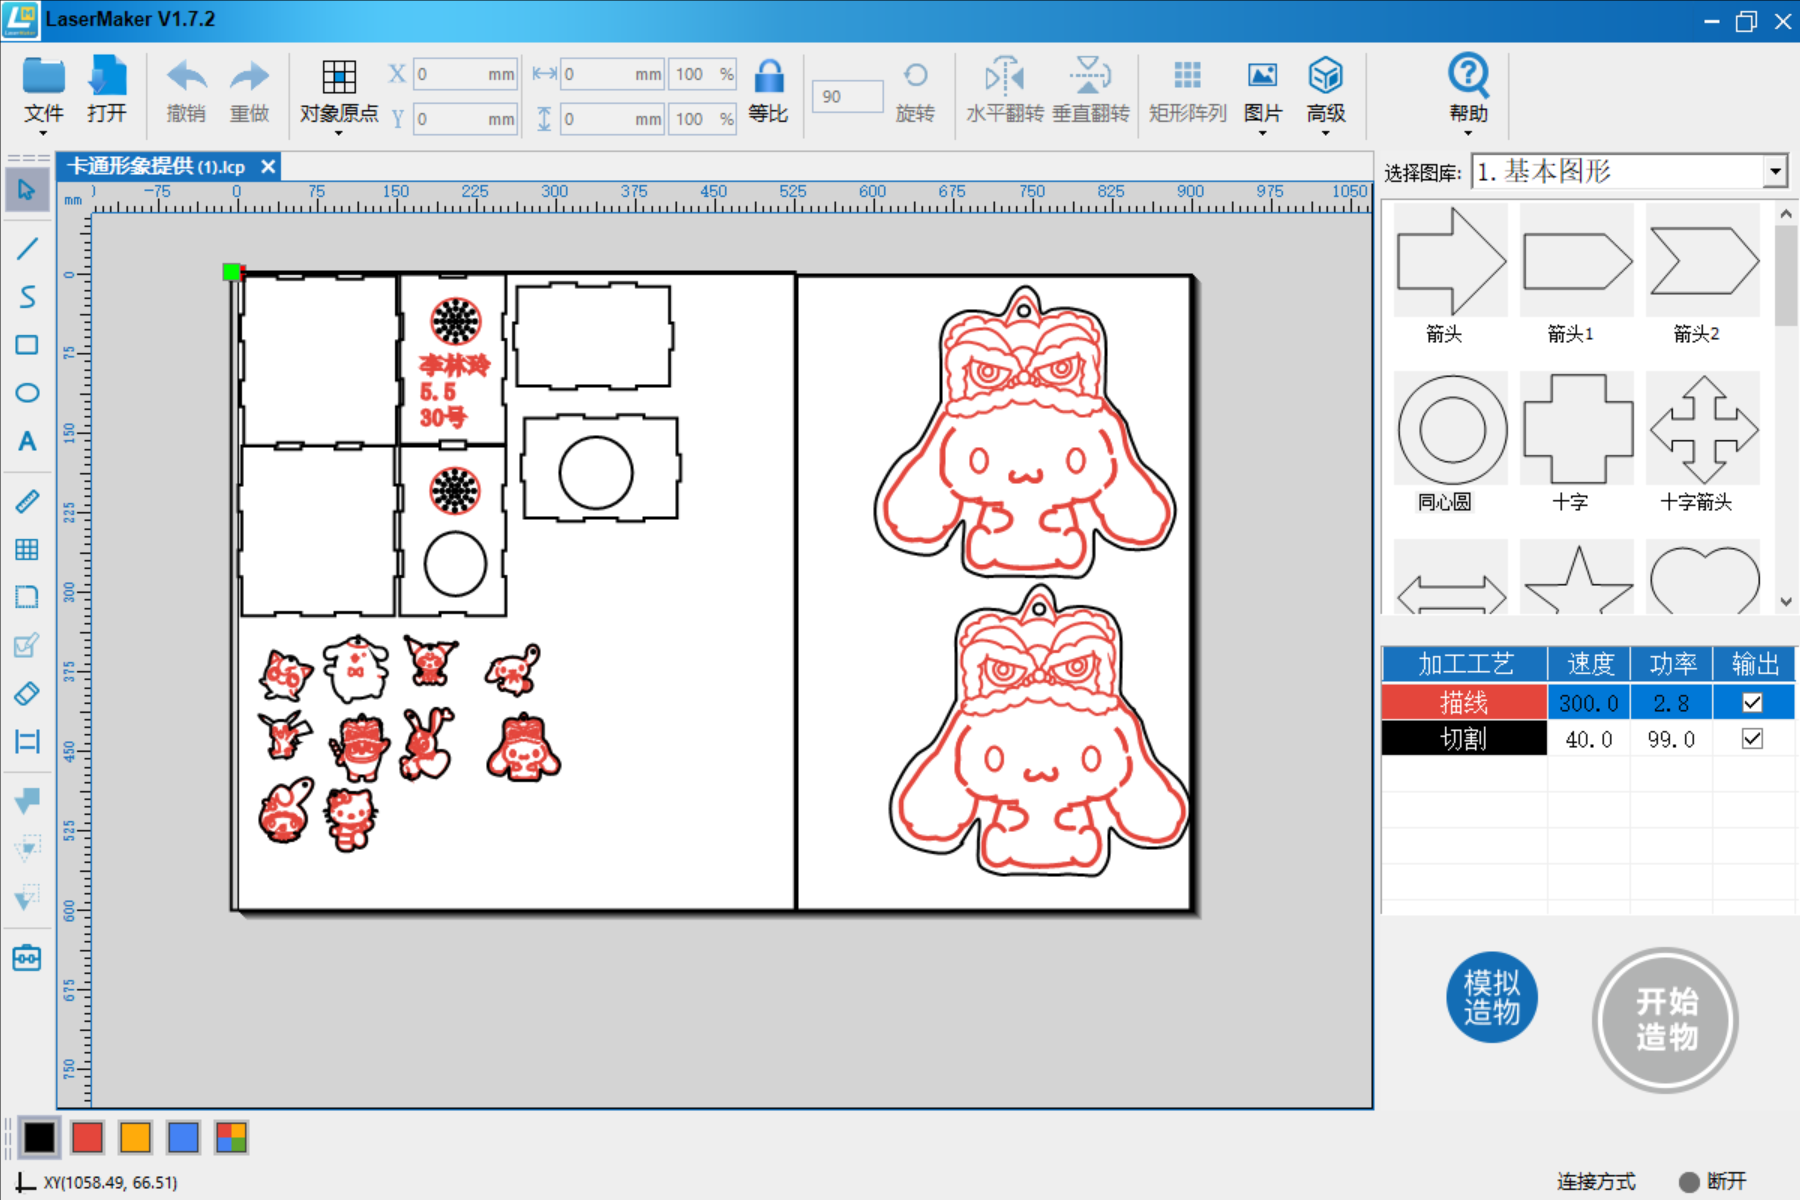
Task: Pick the red color swatch
Action: 87,1137
